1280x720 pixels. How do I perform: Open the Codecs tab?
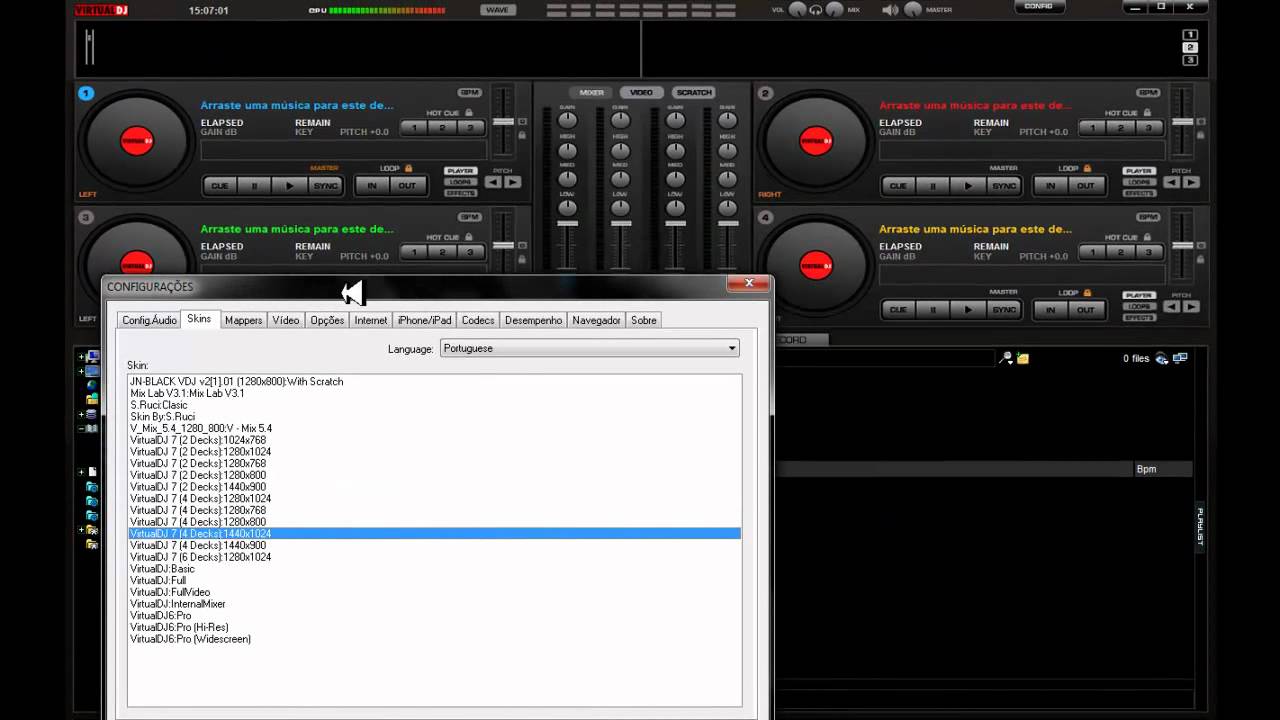coord(478,320)
